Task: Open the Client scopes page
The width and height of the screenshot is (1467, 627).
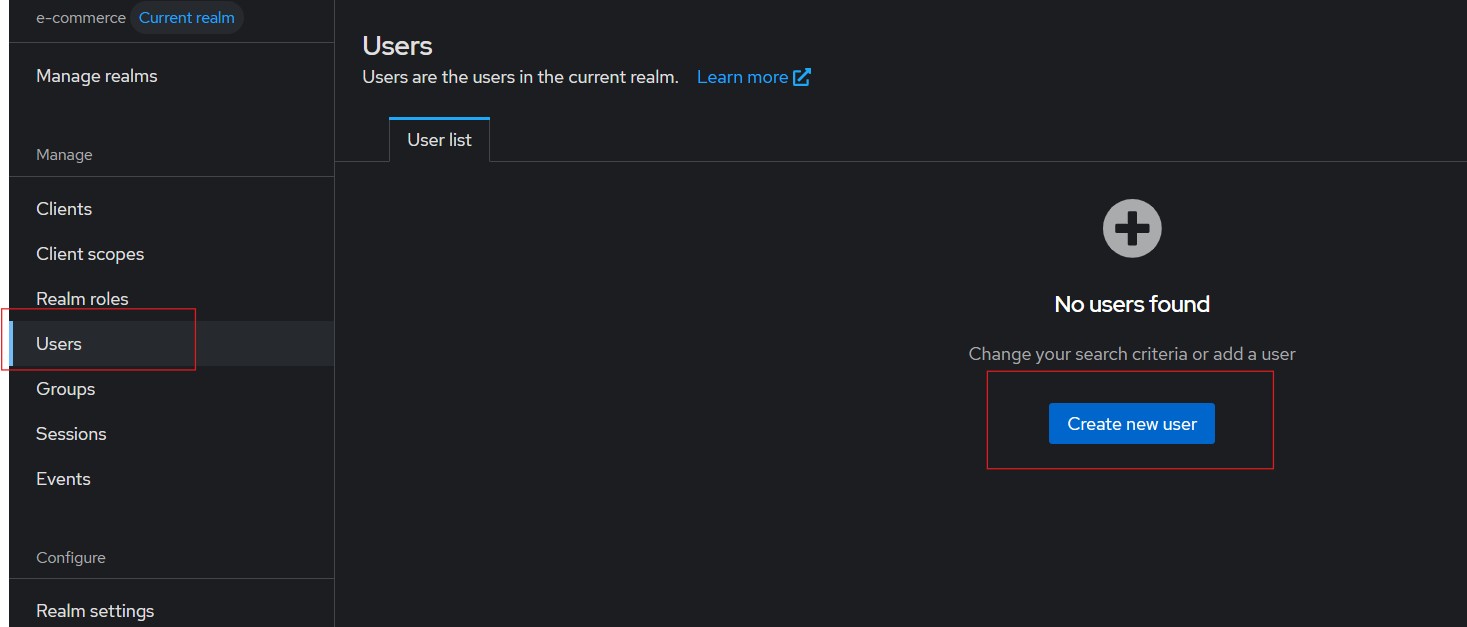Action: pos(90,254)
